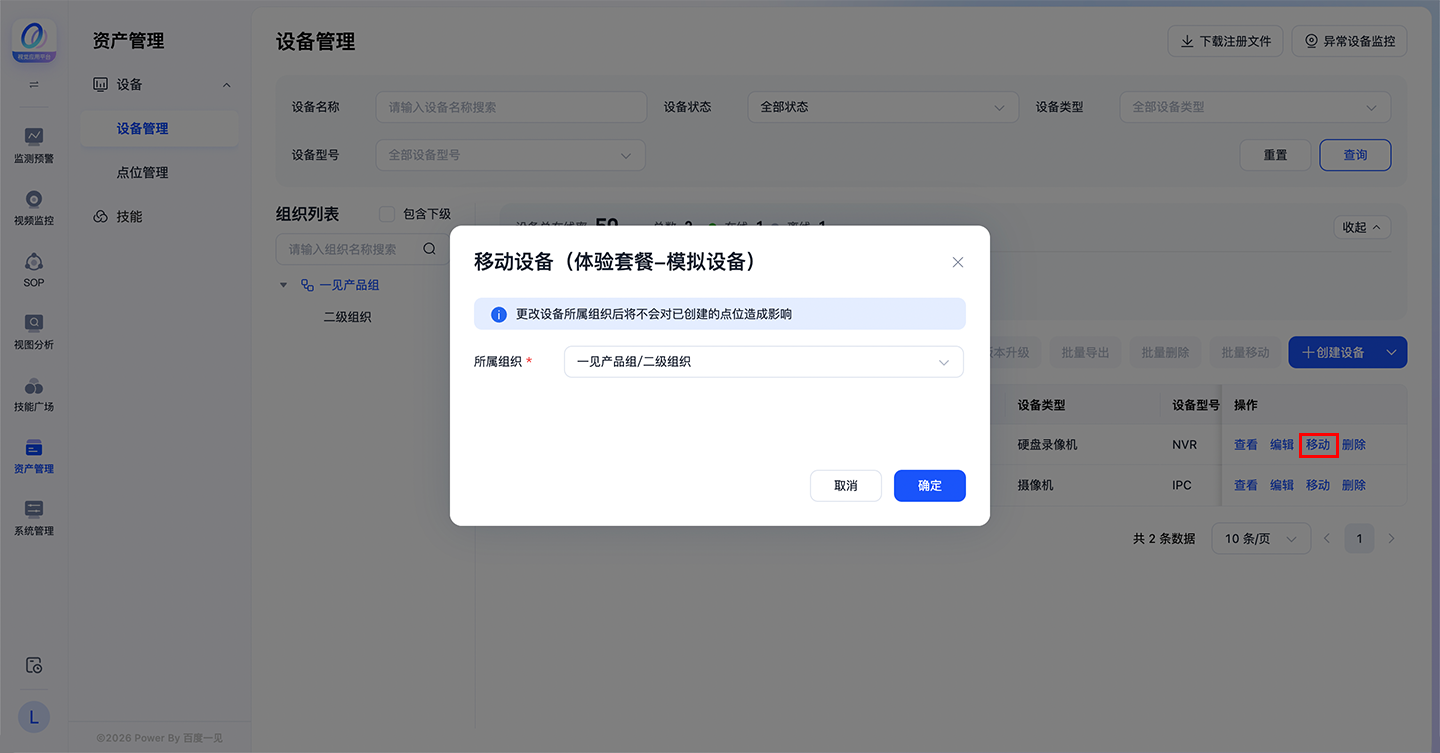Close the 移动设备 dialog

tap(958, 262)
